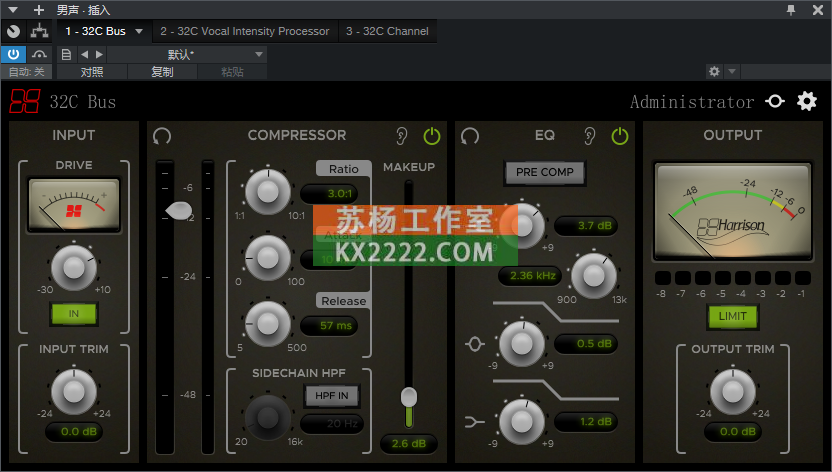Open the preset file icon

(x=66, y=54)
